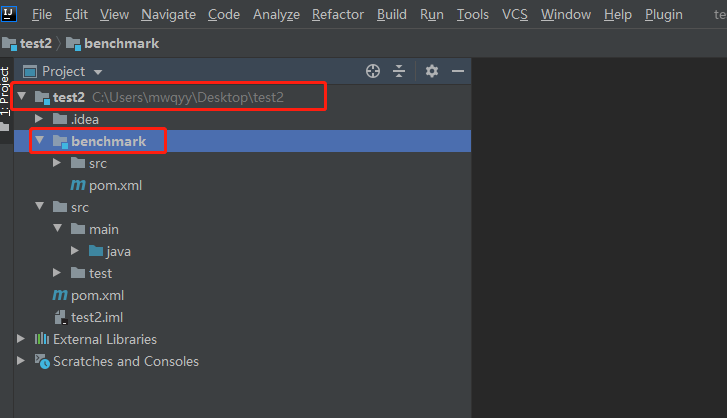This screenshot has width=727, height=418.
Task: Expand the .idea folder arrow
Action: click(39, 119)
